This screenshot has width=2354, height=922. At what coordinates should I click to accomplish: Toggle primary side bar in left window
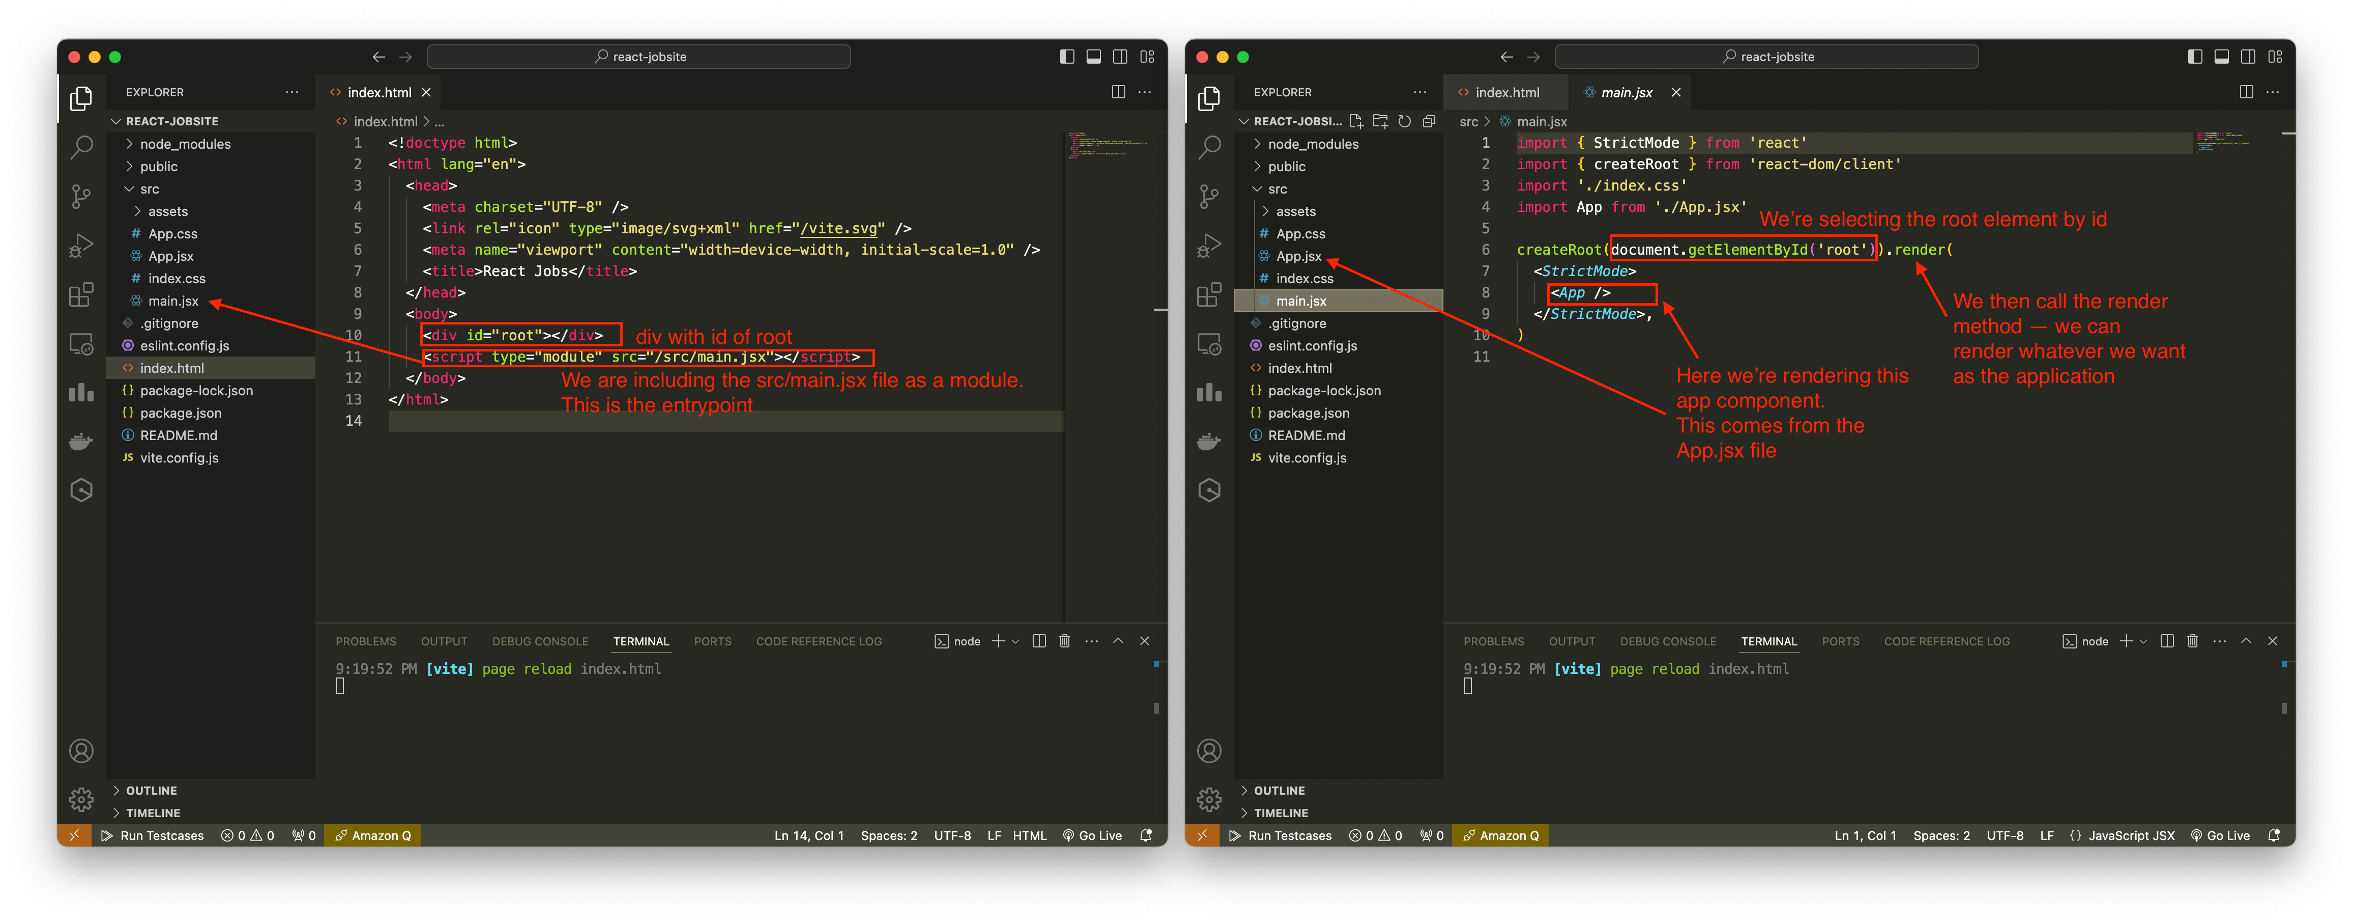1067,57
